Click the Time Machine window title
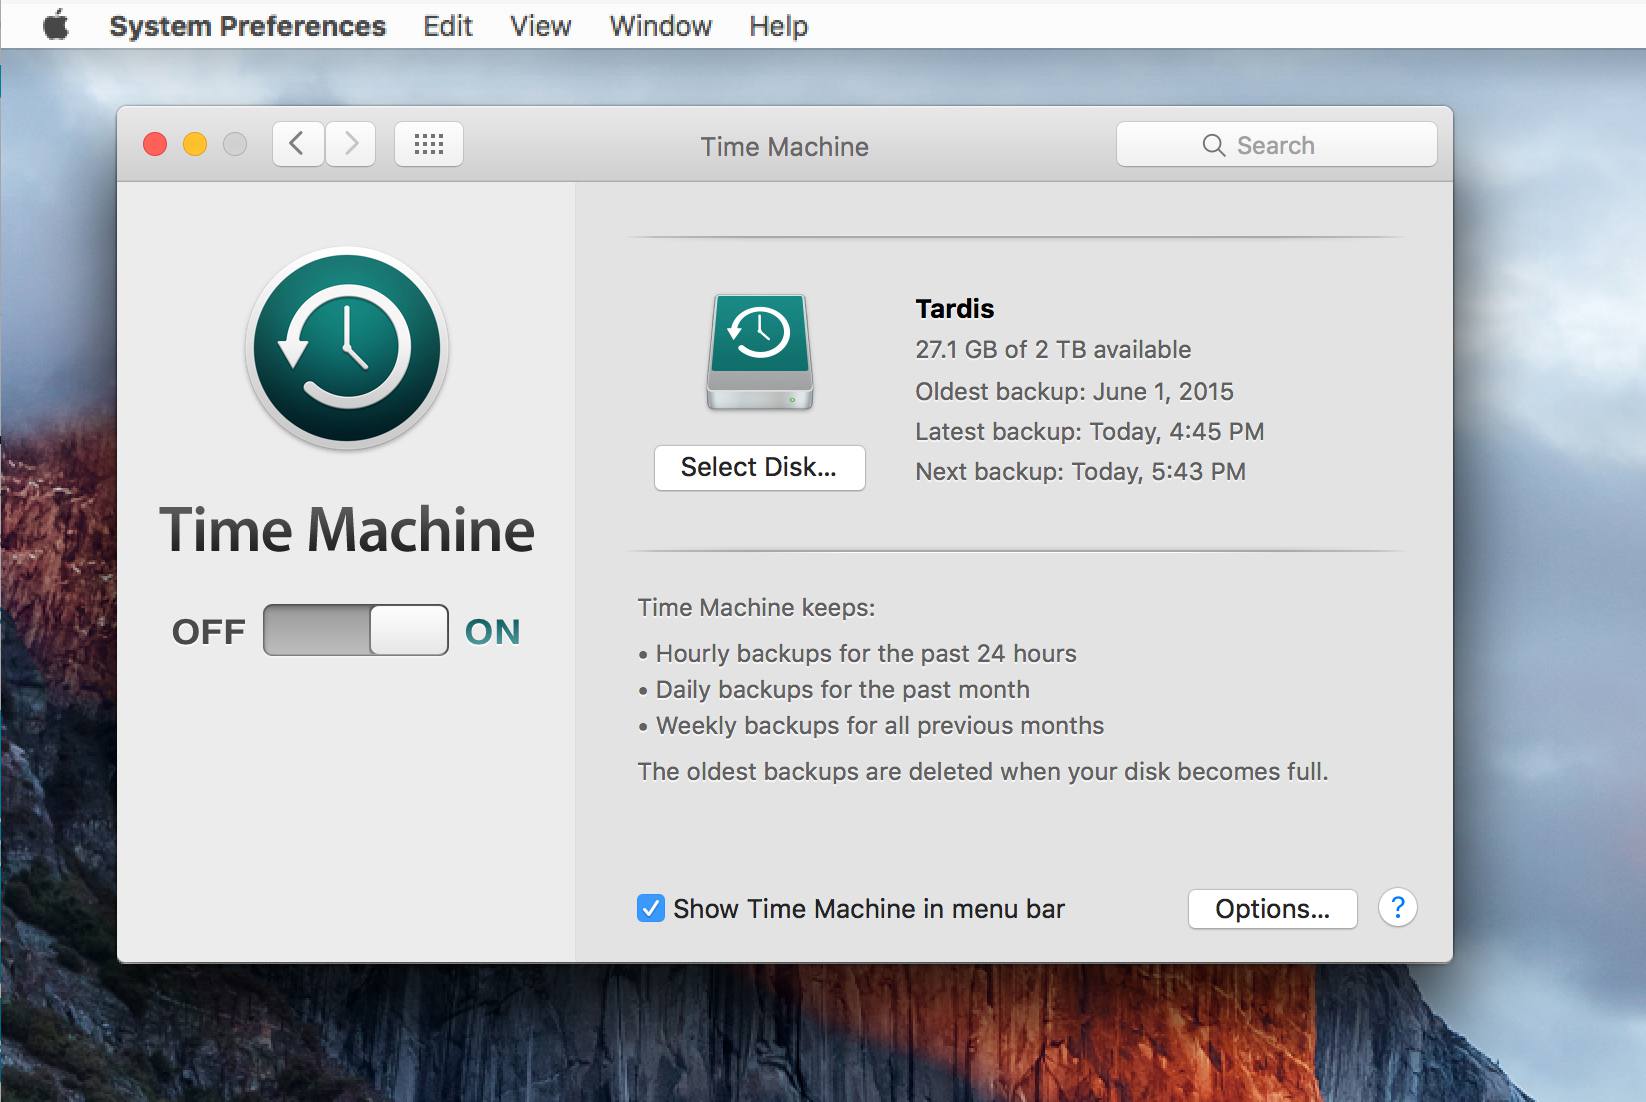 (785, 147)
